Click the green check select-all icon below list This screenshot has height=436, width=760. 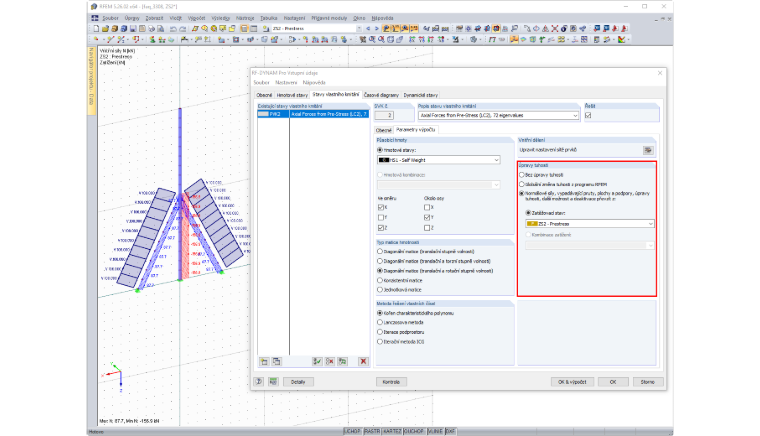[x=317, y=361]
